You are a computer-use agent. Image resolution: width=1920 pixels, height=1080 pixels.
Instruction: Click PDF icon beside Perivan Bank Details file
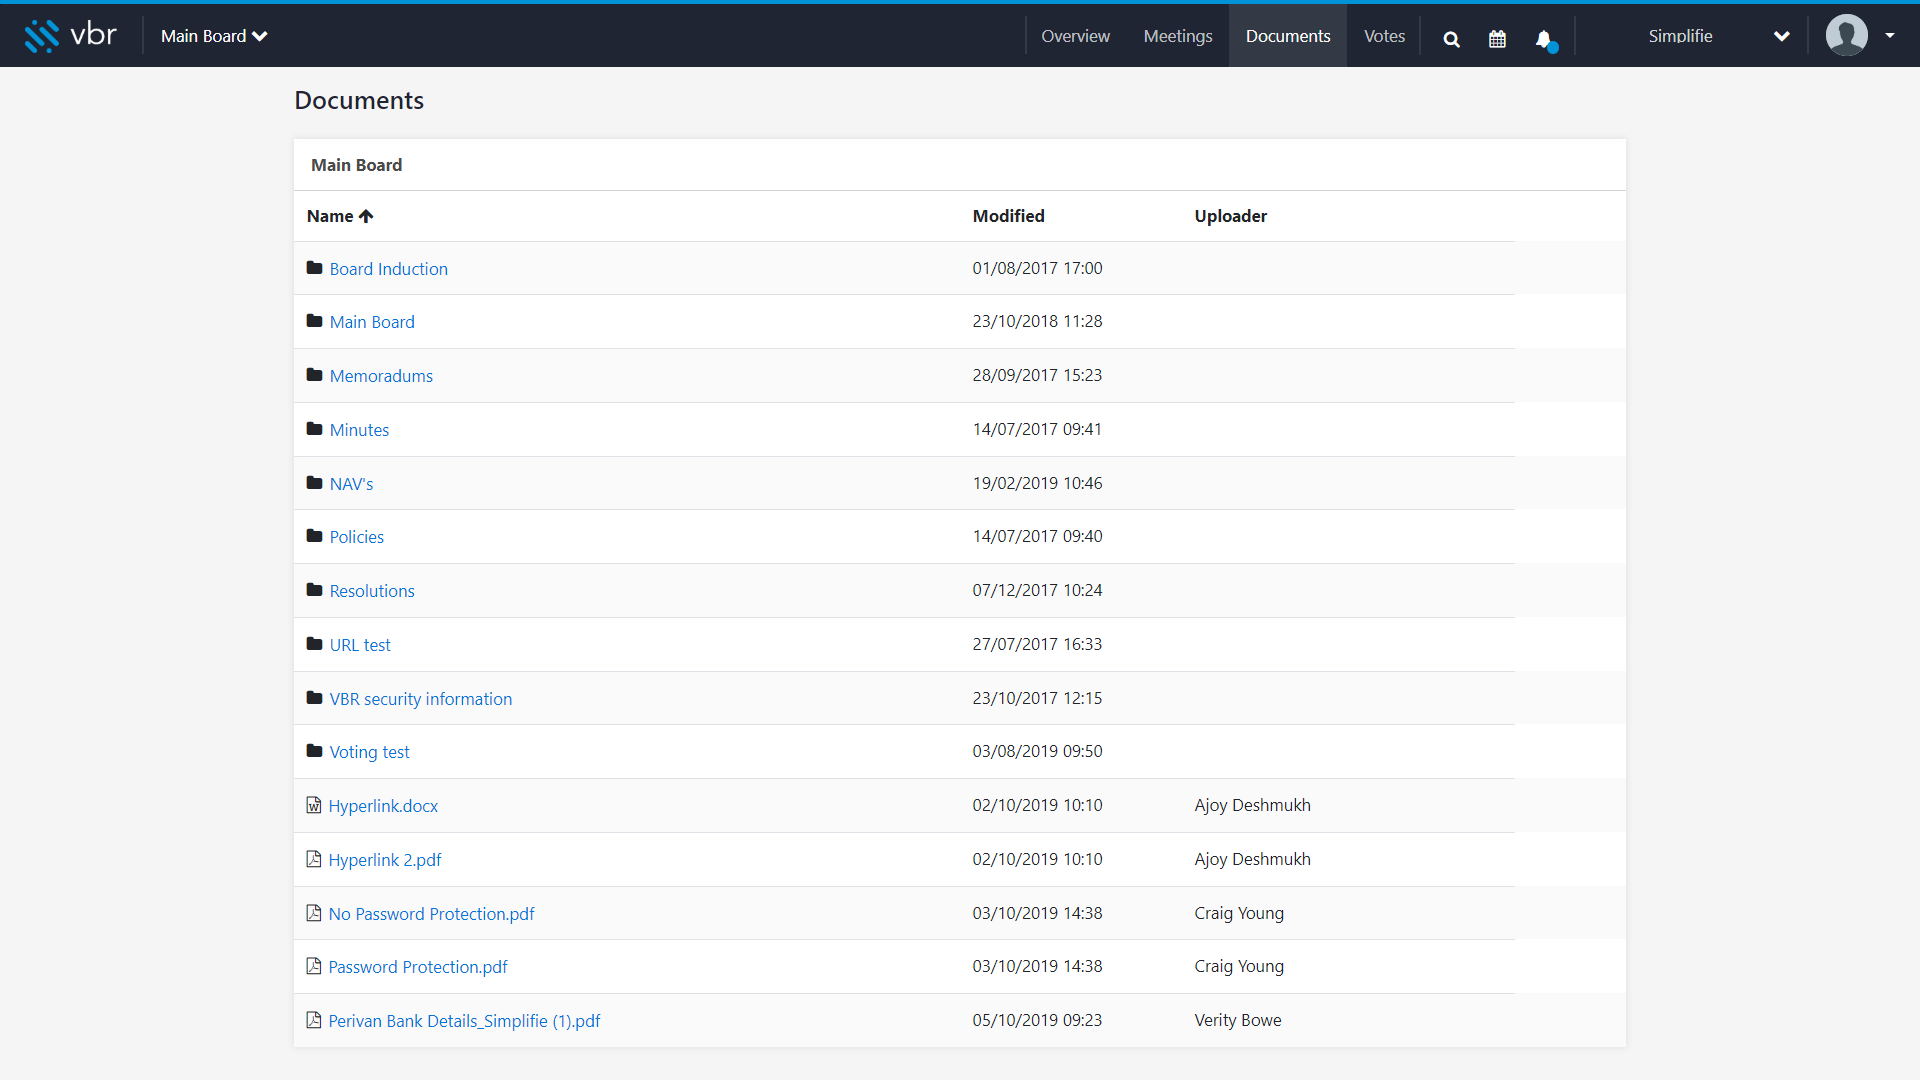coord(314,1020)
